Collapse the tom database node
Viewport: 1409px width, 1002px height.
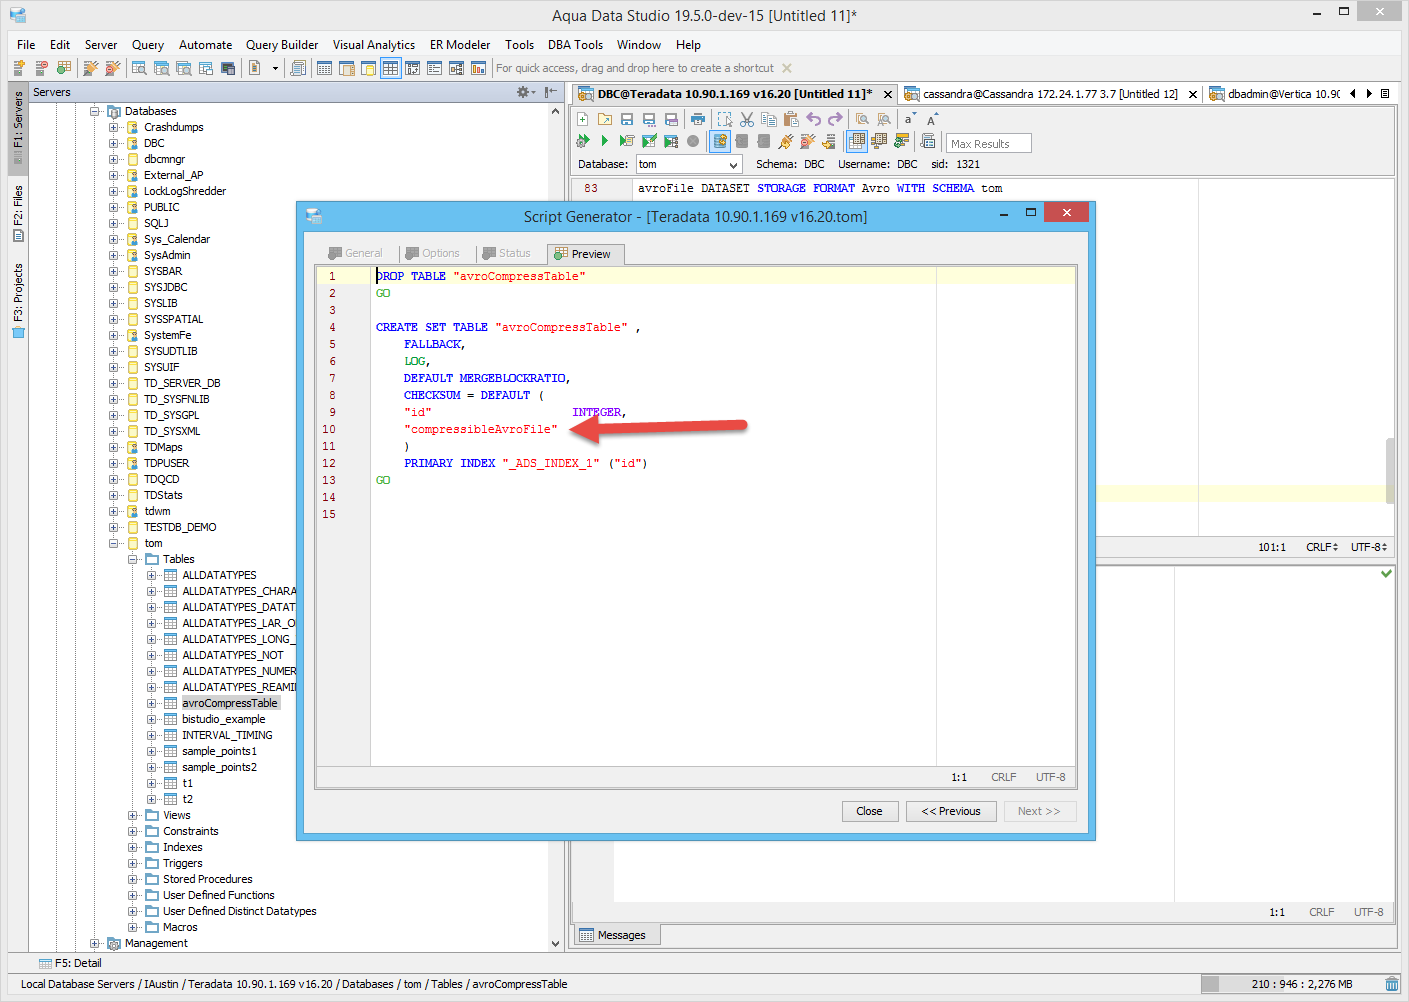click(114, 543)
